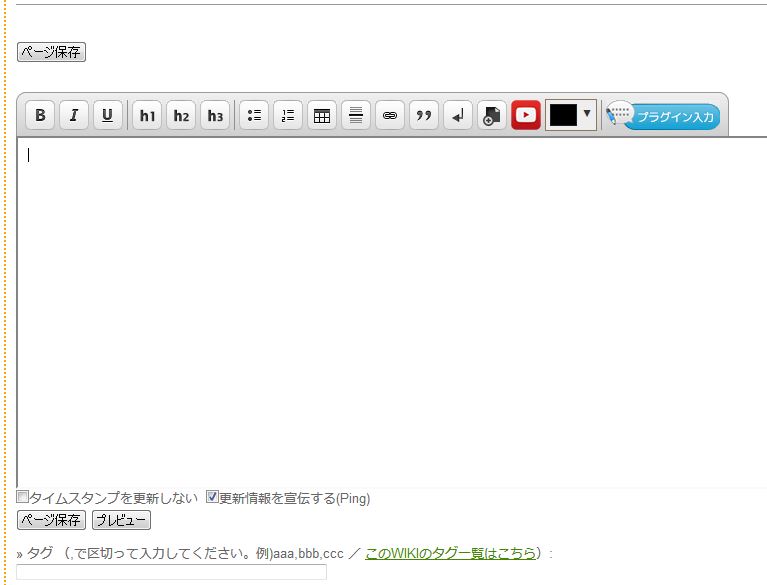The width and height of the screenshot is (767, 585).
Task: Toggle bold formatting in editor toolbar
Action: tap(40, 115)
